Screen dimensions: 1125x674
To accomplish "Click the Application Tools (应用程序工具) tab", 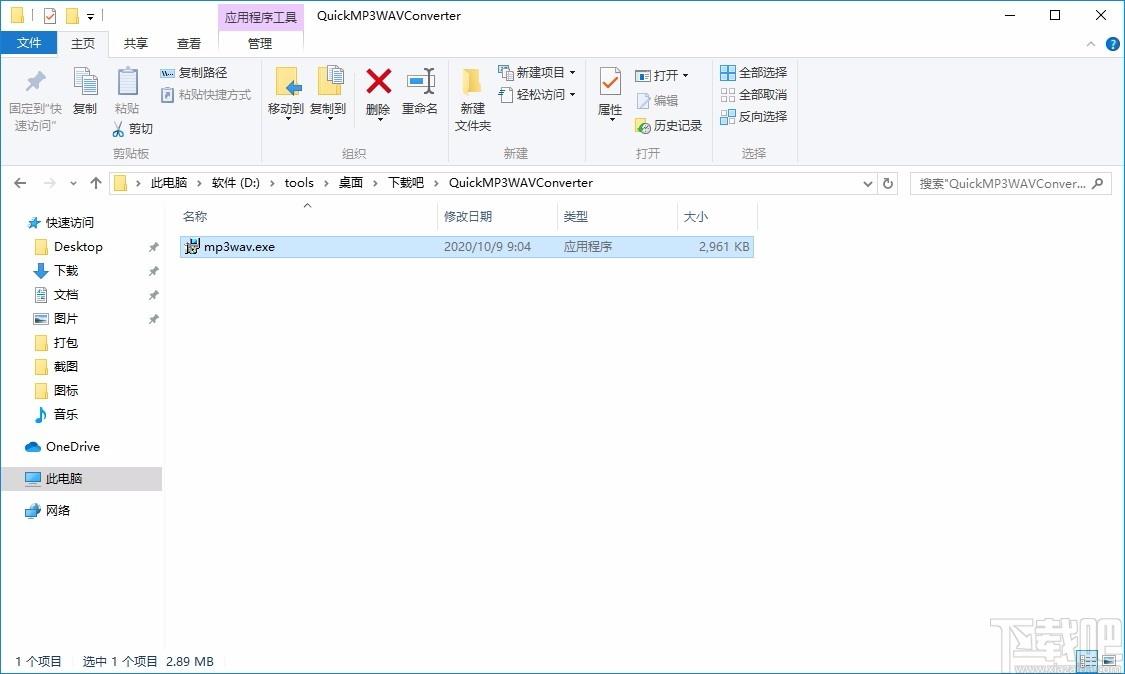I will pos(260,17).
